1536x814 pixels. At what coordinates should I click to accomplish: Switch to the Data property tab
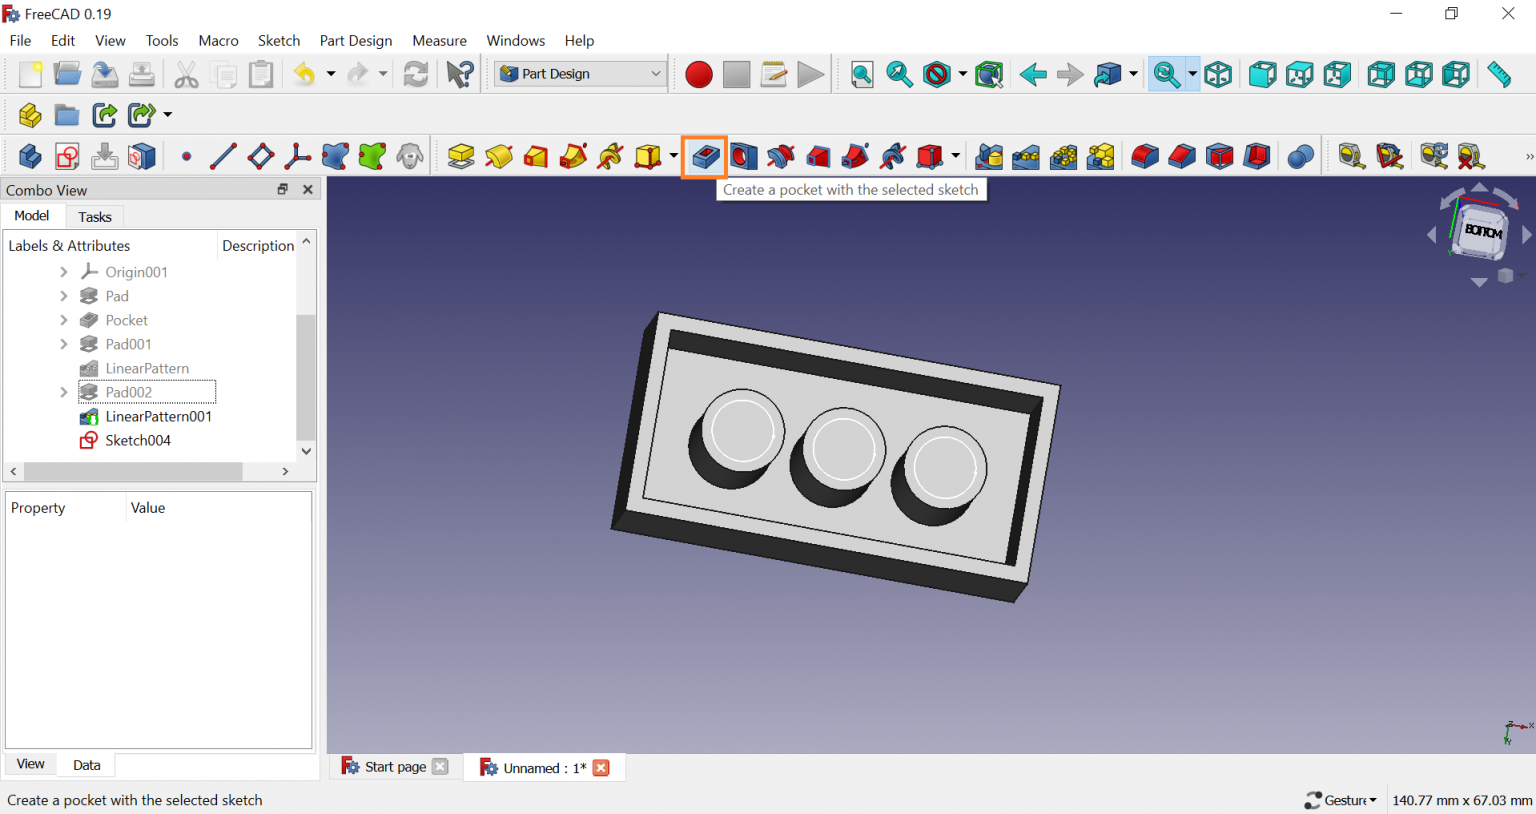click(87, 765)
